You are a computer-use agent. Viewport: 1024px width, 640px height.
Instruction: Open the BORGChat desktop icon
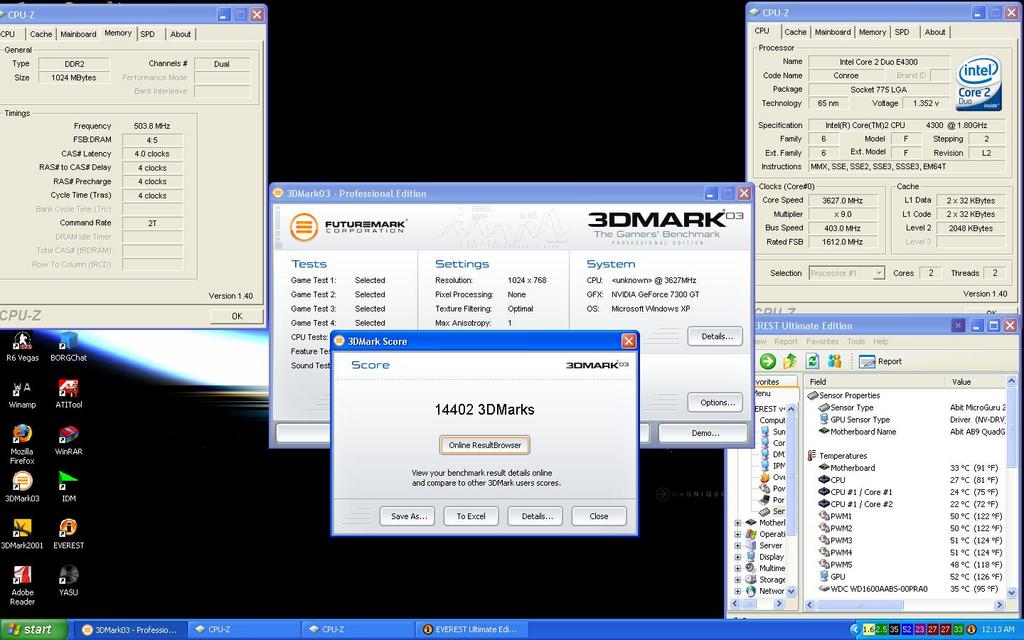coord(69,346)
